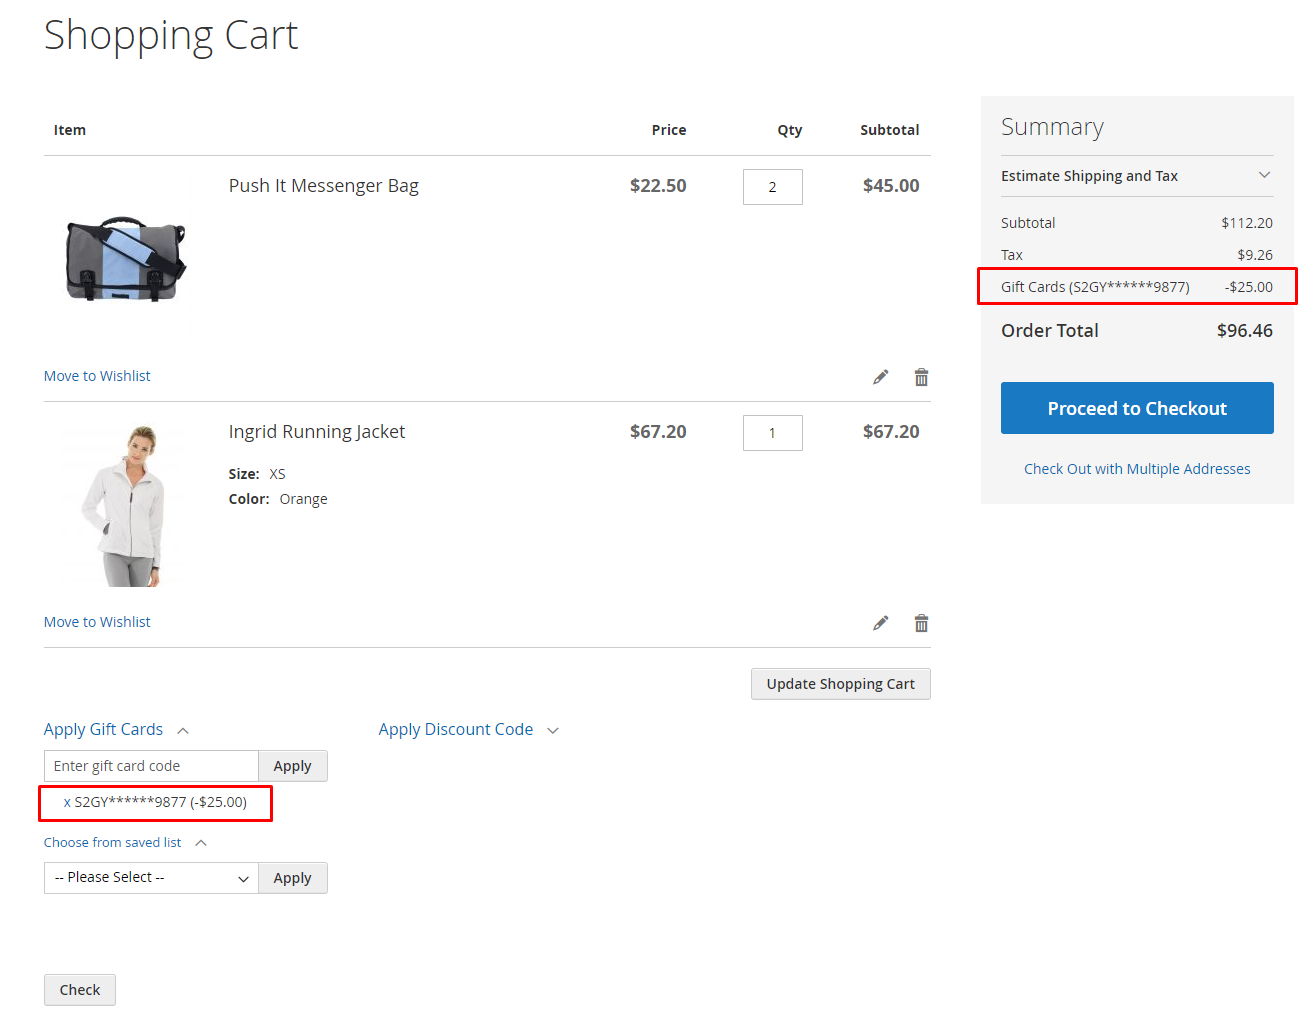Apply the entered gift card code
The height and width of the screenshot is (1033, 1308).
point(292,766)
